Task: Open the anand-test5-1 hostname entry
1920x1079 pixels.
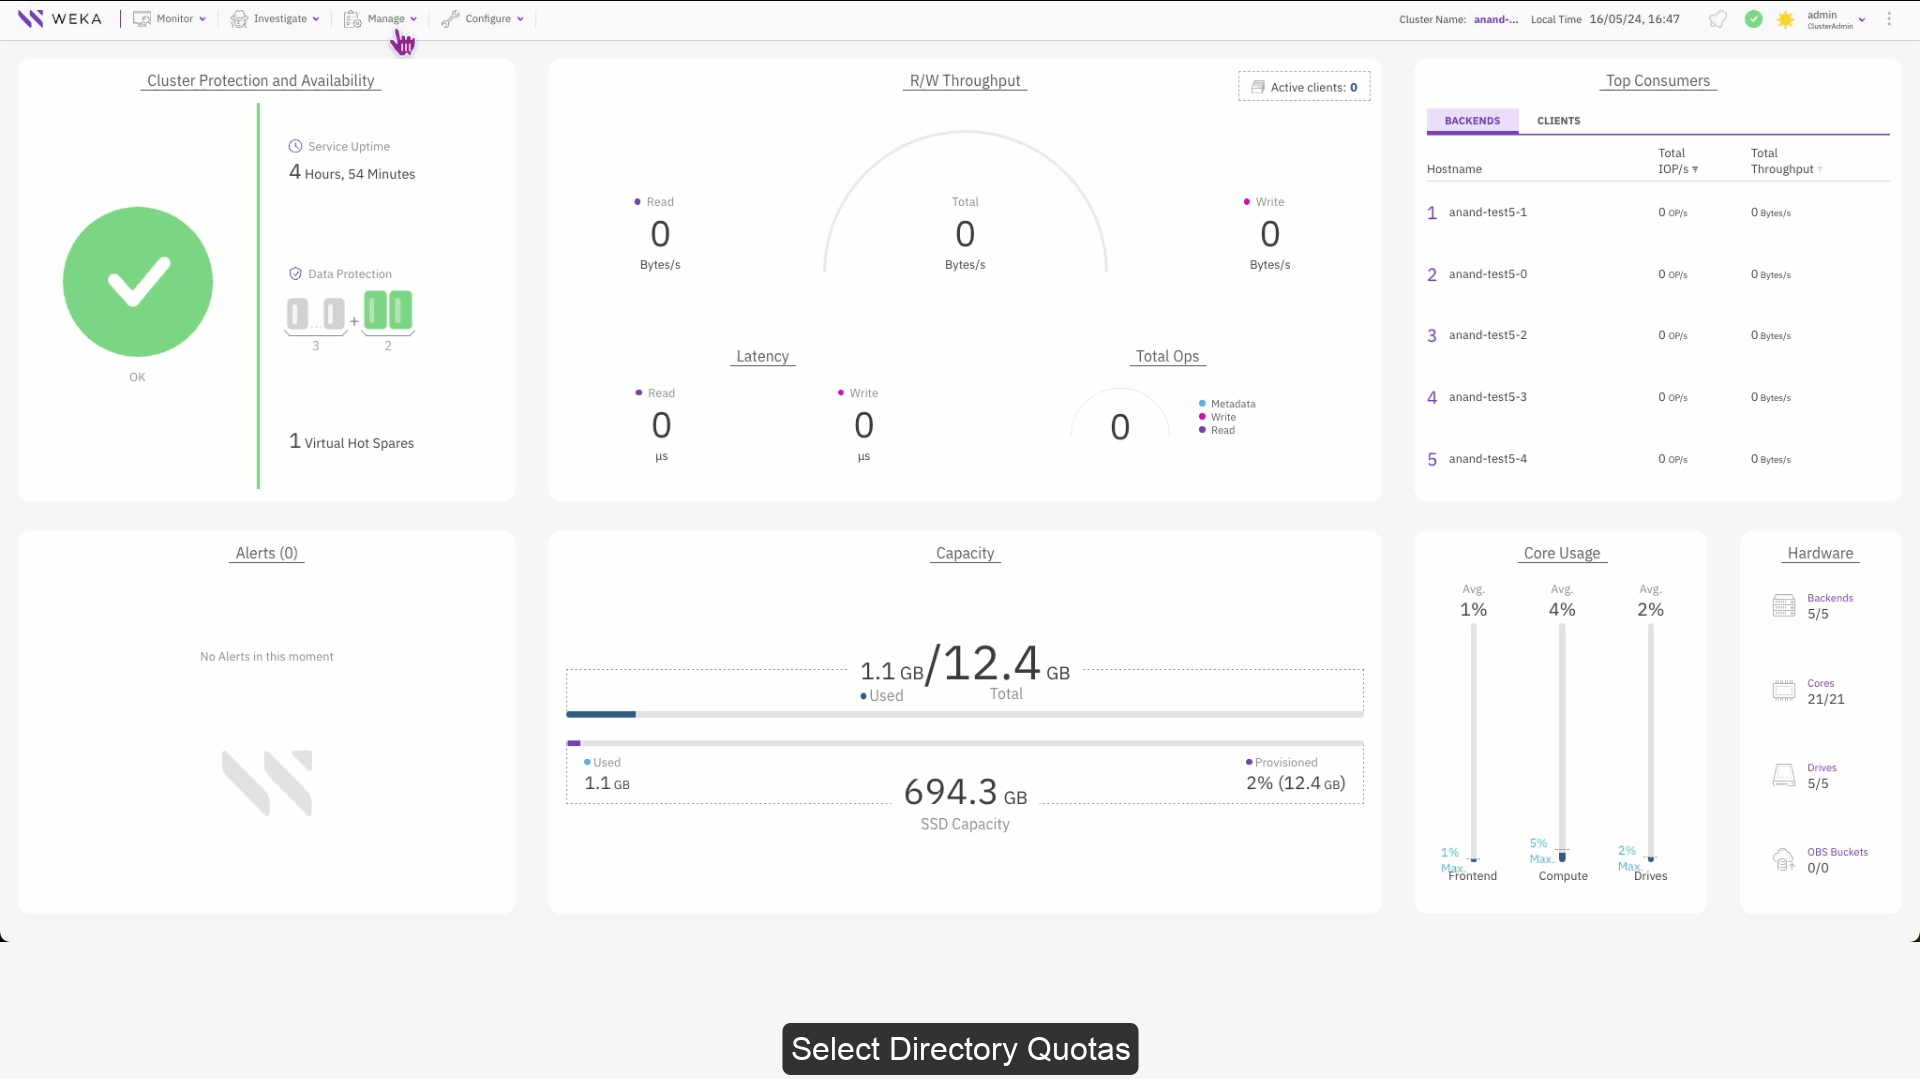Action: pyautogui.click(x=1487, y=212)
